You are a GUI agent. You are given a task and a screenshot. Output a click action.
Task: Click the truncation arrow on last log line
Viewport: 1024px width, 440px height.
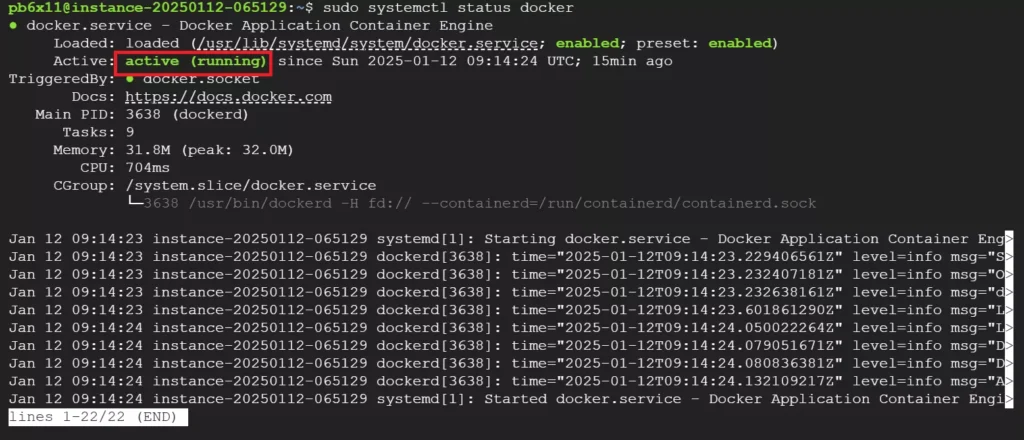click(x=1009, y=399)
